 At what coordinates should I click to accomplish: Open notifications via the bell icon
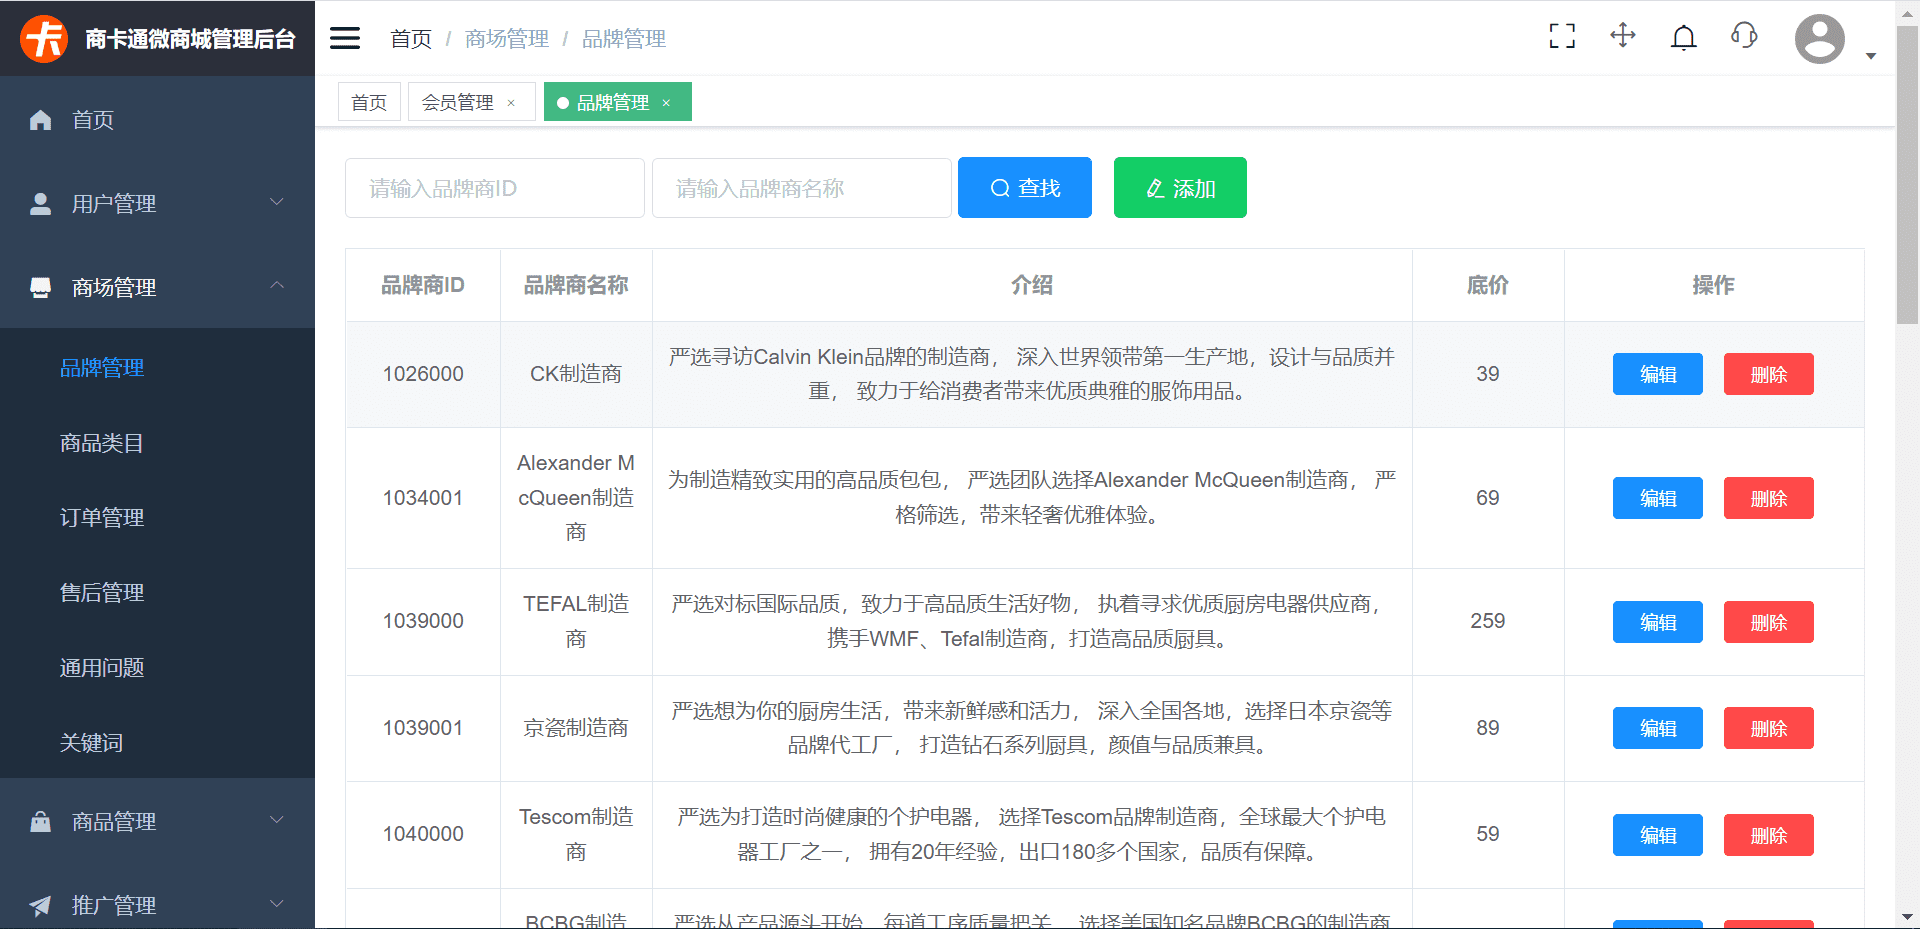pyautogui.click(x=1683, y=36)
